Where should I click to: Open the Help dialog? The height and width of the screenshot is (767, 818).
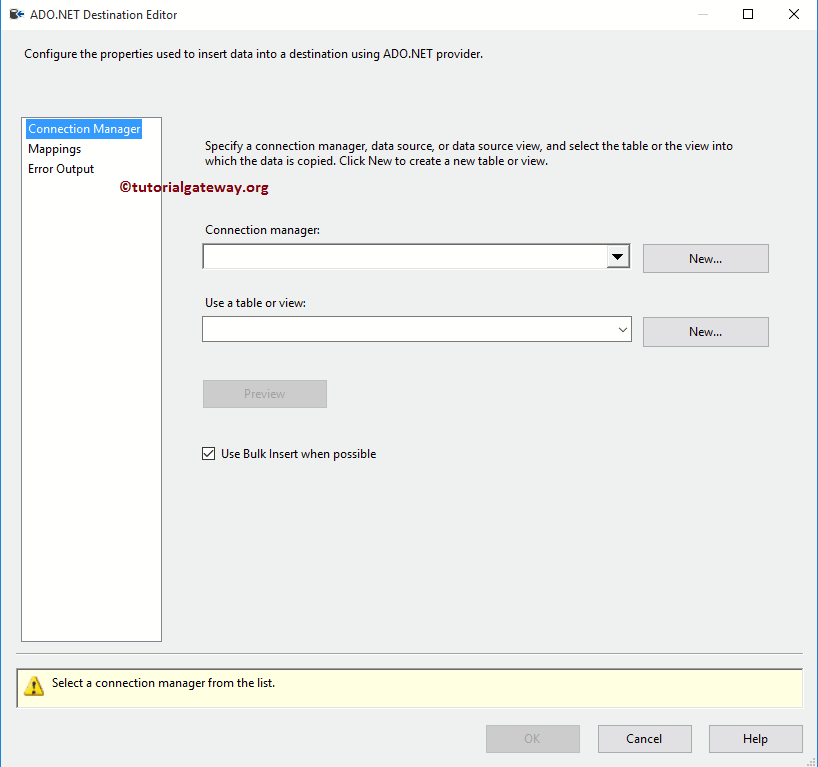(755, 738)
